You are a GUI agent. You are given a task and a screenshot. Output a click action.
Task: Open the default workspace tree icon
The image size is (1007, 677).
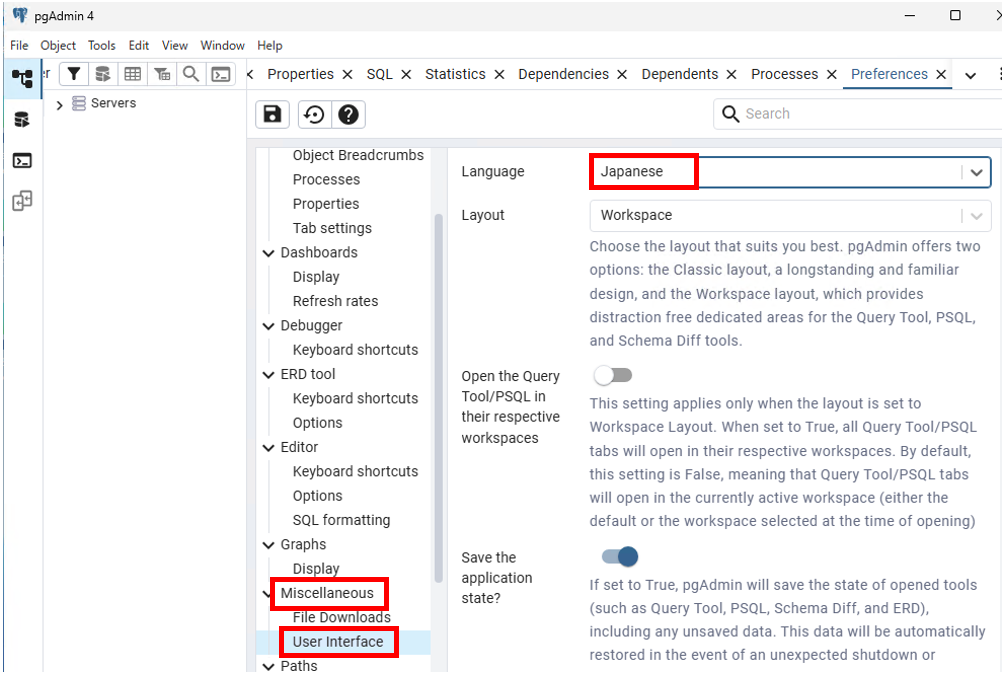22,78
